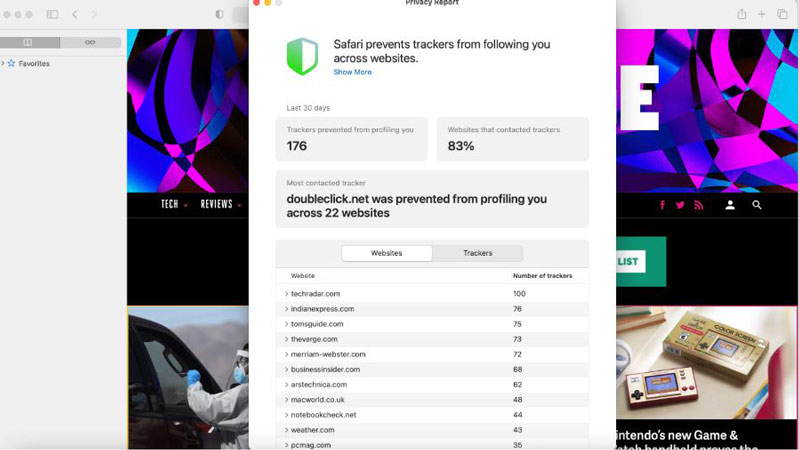Click the Show More link
The width and height of the screenshot is (799, 450).
(352, 72)
